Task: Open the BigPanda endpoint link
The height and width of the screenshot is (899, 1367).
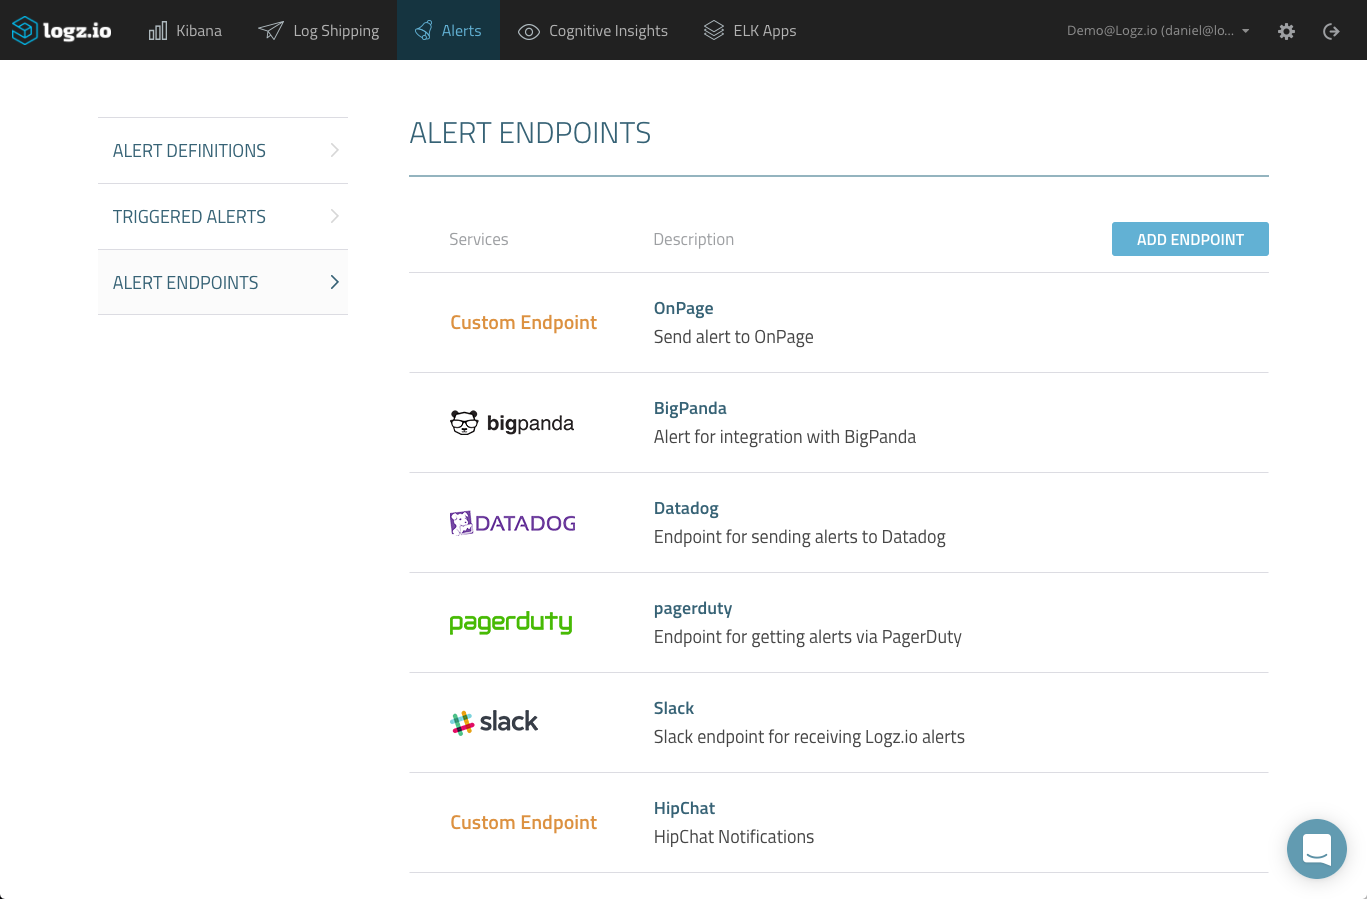Action: 690,408
